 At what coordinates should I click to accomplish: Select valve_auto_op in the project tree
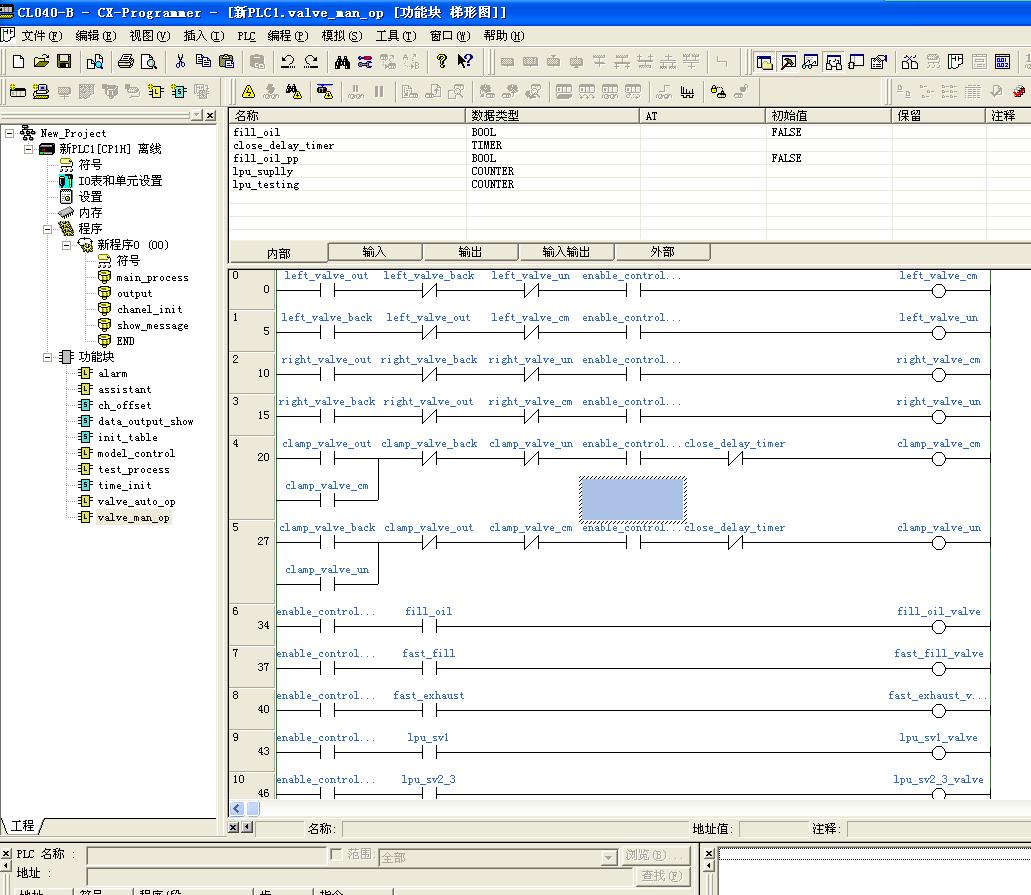tap(136, 501)
